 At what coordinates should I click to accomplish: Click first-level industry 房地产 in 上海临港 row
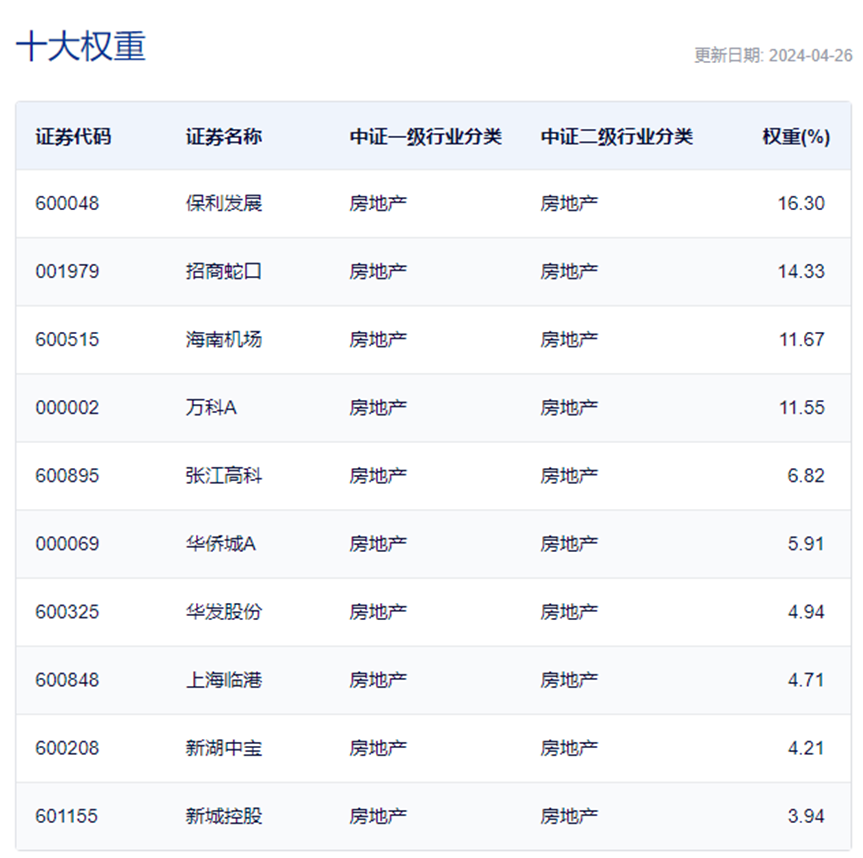click(x=378, y=680)
